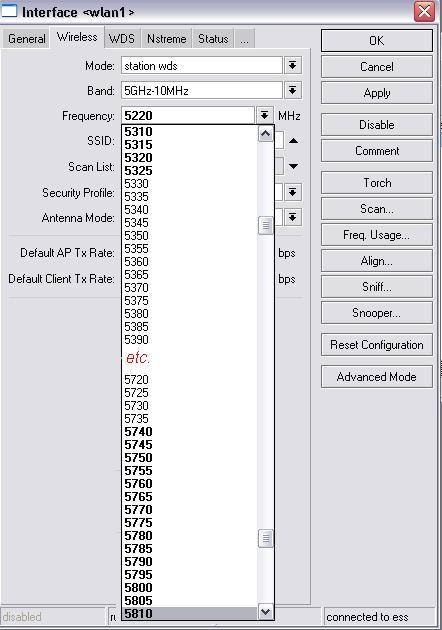
Task: Open the Torch tool
Action: point(377,183)
